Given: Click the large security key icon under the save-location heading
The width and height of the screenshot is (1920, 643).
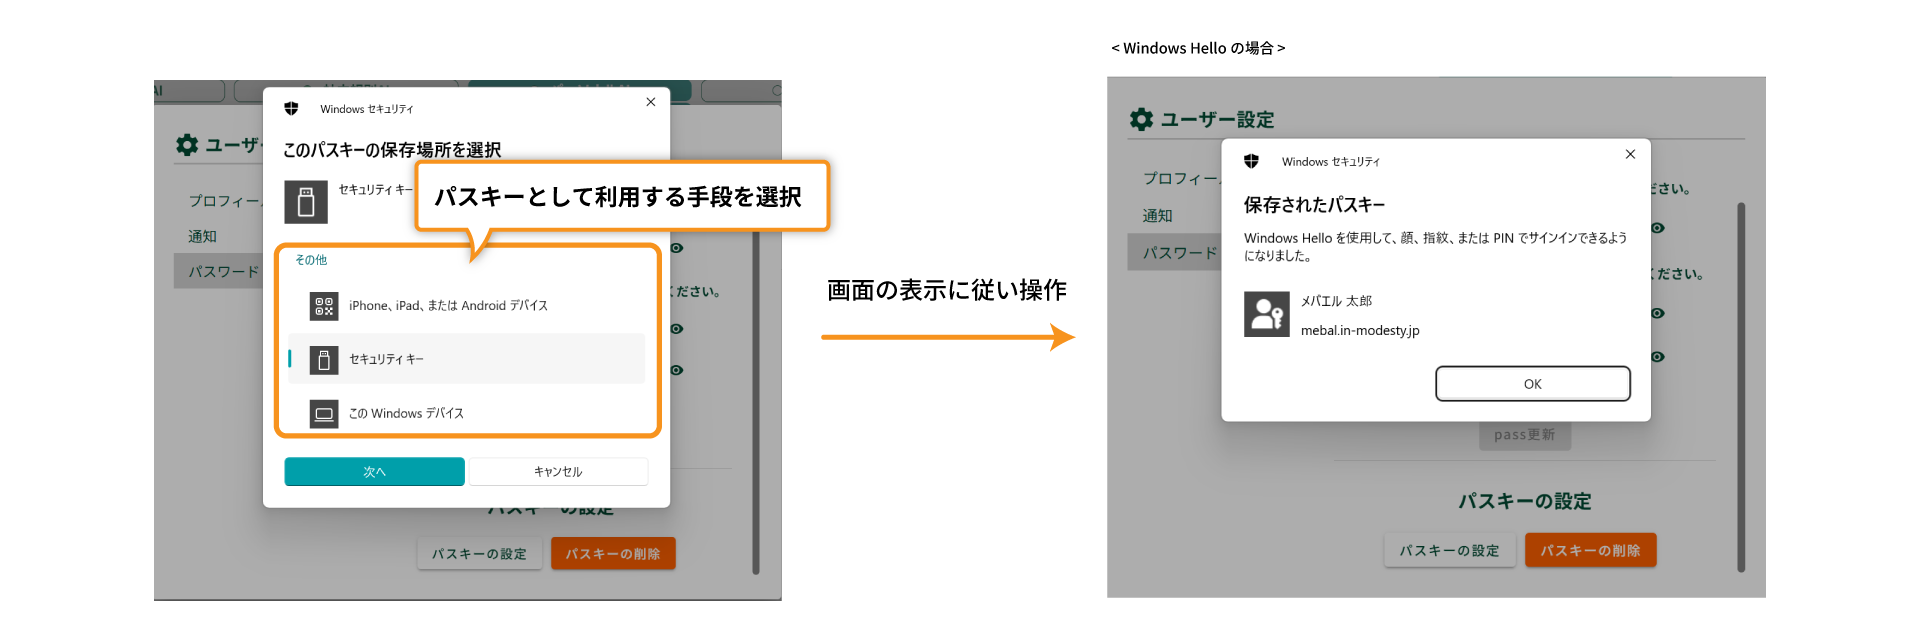Looking at the screenshot, I should pos(305,202).
